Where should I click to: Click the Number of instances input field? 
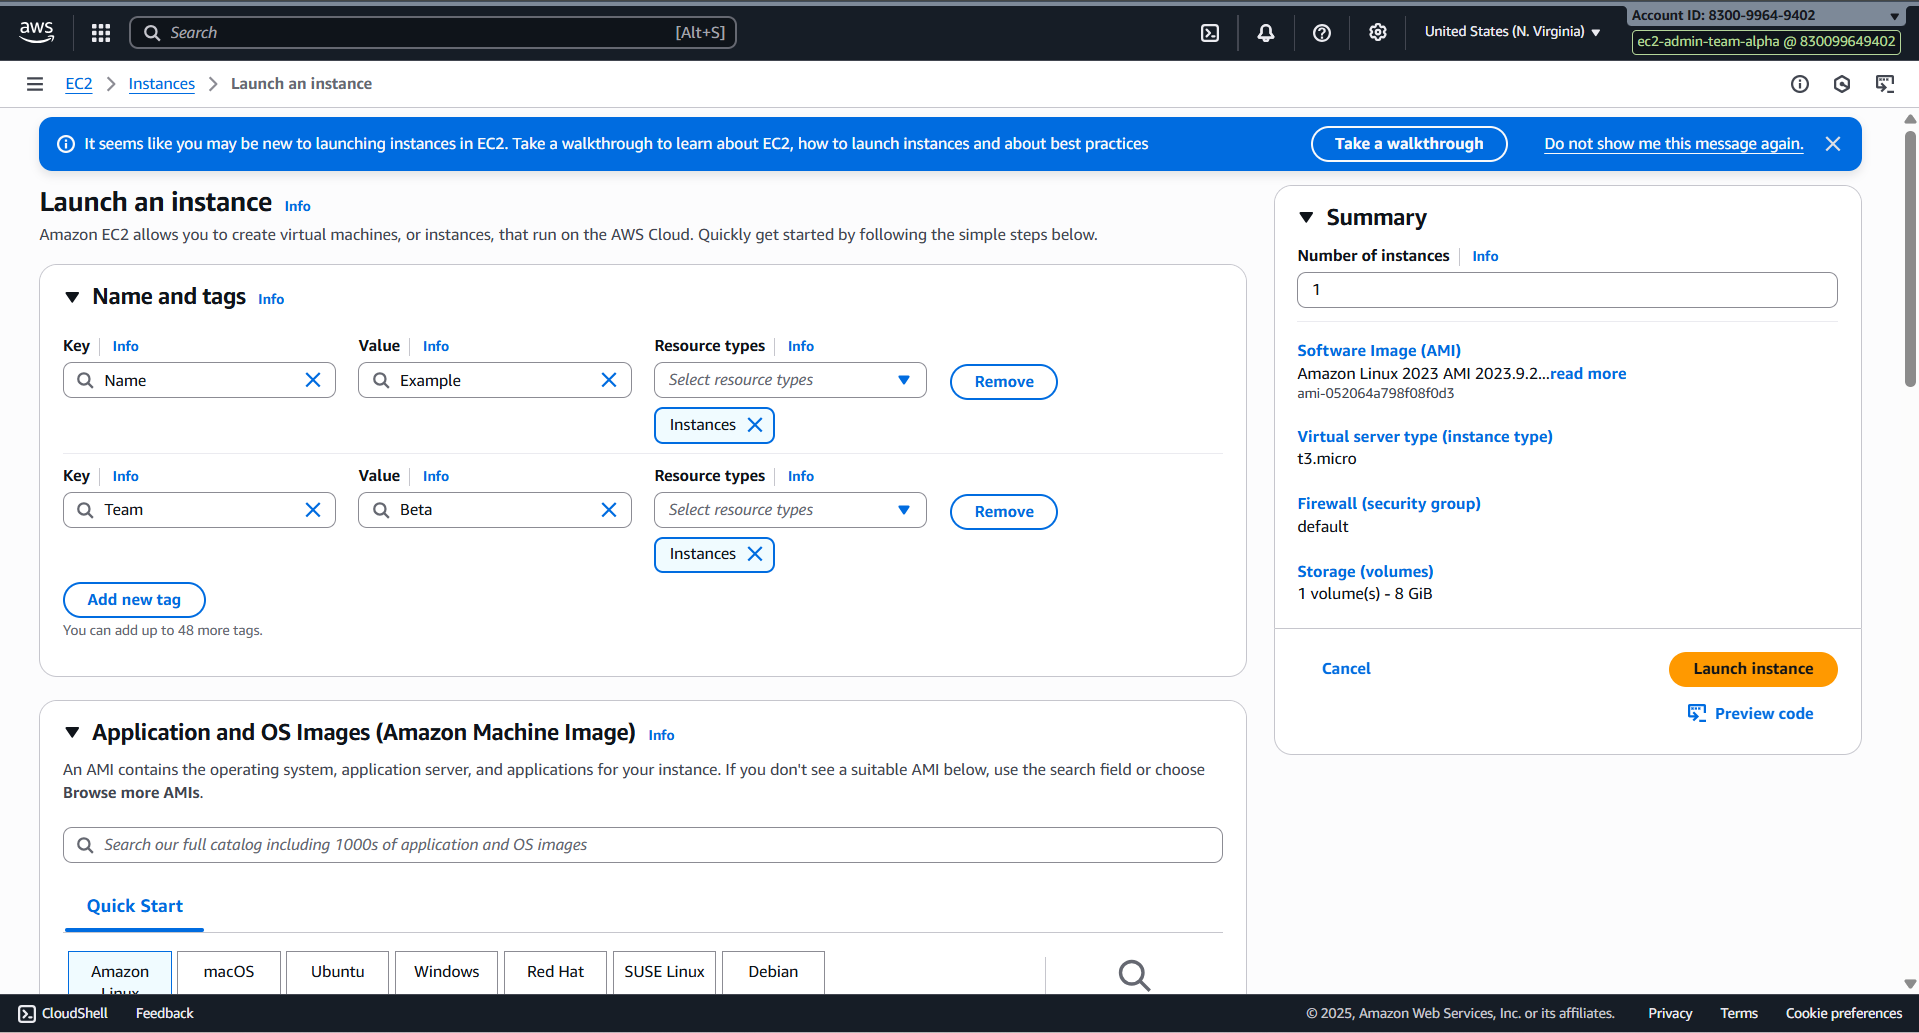pyautogui.click(x=1566, y=289)
